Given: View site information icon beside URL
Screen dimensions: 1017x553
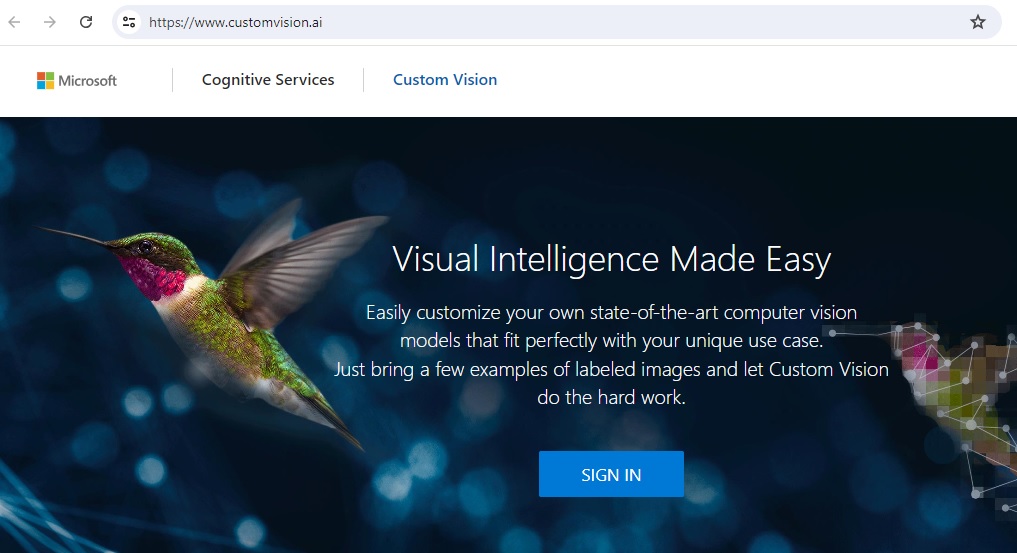Looking at the screenshot, I should [x=128, y=22].
